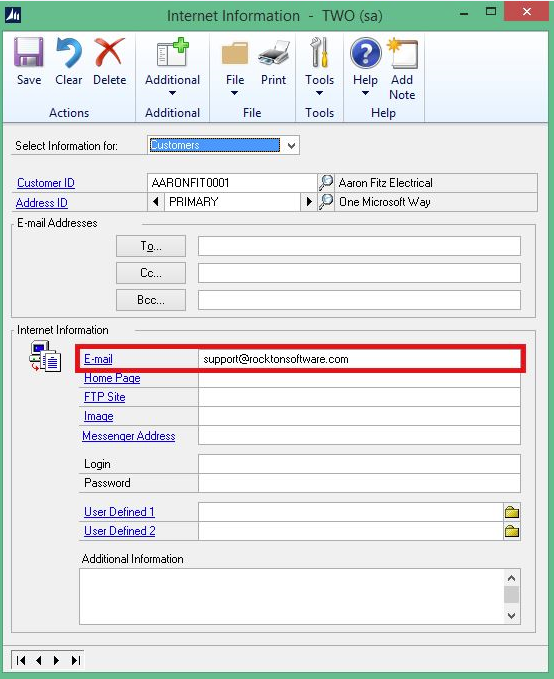Go to next Address ID arrow

click(x=309, y=202)
